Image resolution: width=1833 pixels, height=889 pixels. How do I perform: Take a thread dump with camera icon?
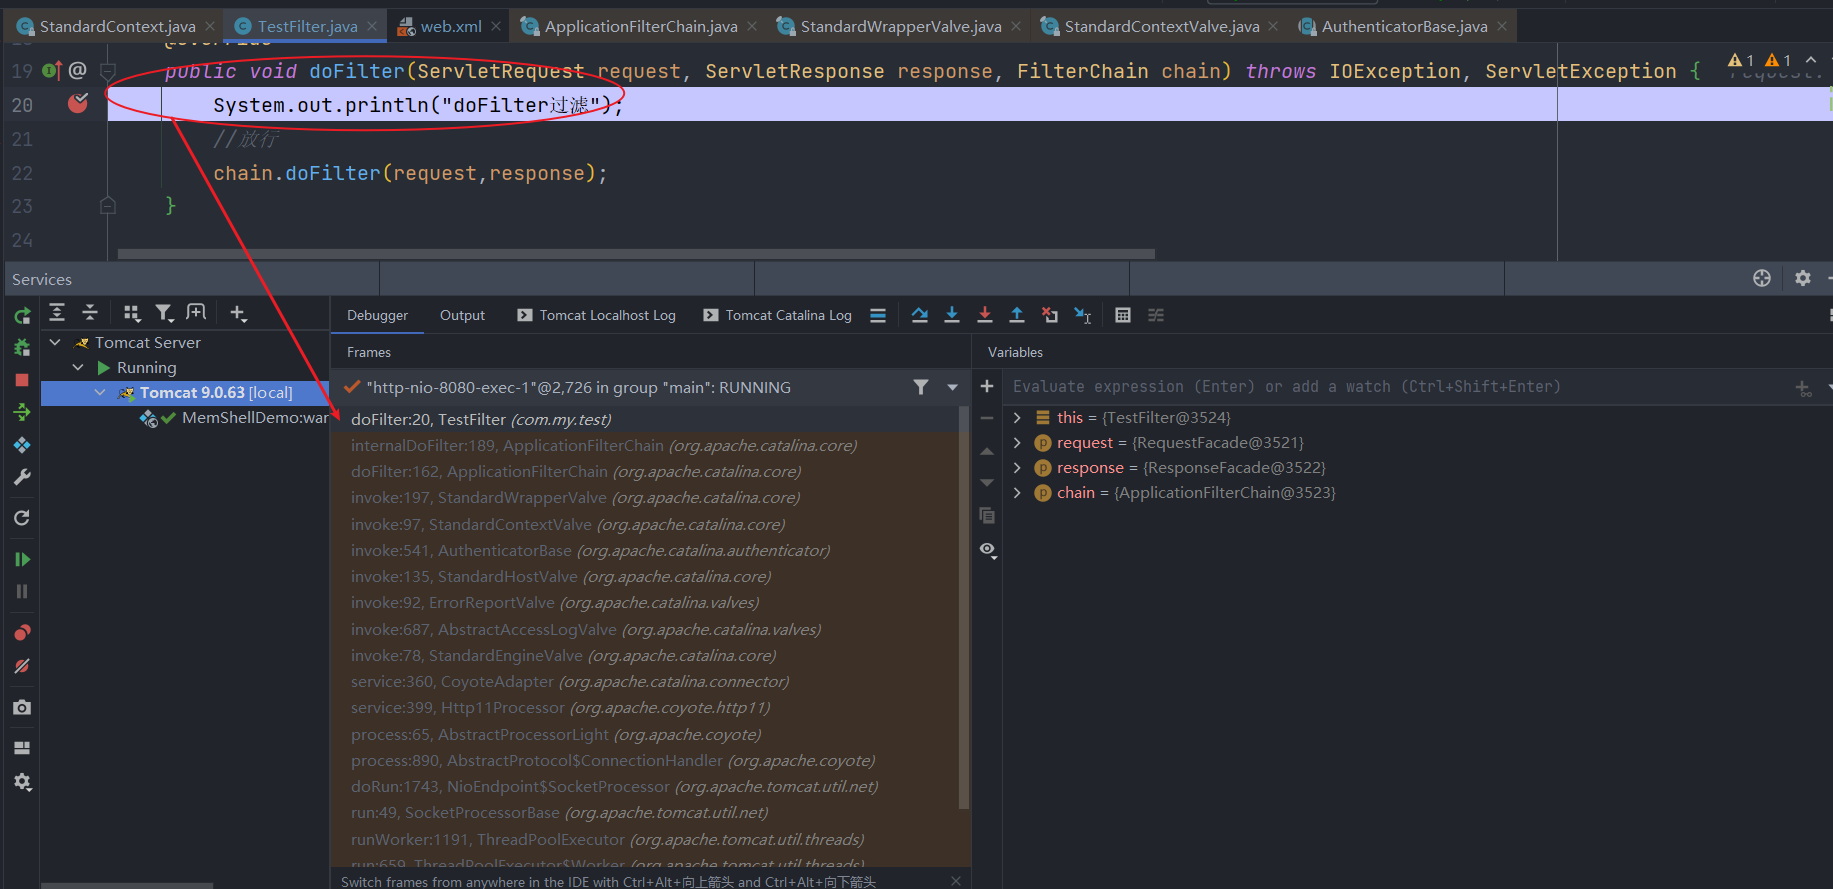[22, 707]
